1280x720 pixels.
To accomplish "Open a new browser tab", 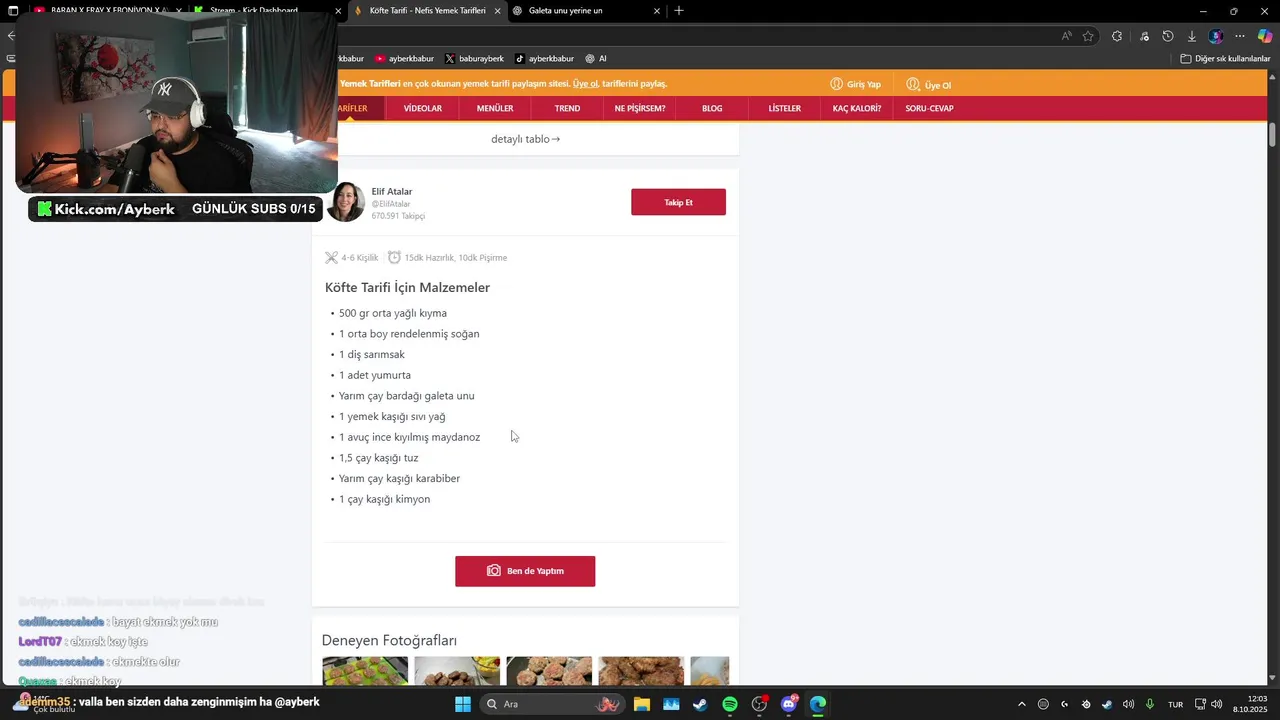I will pos(679,11).
